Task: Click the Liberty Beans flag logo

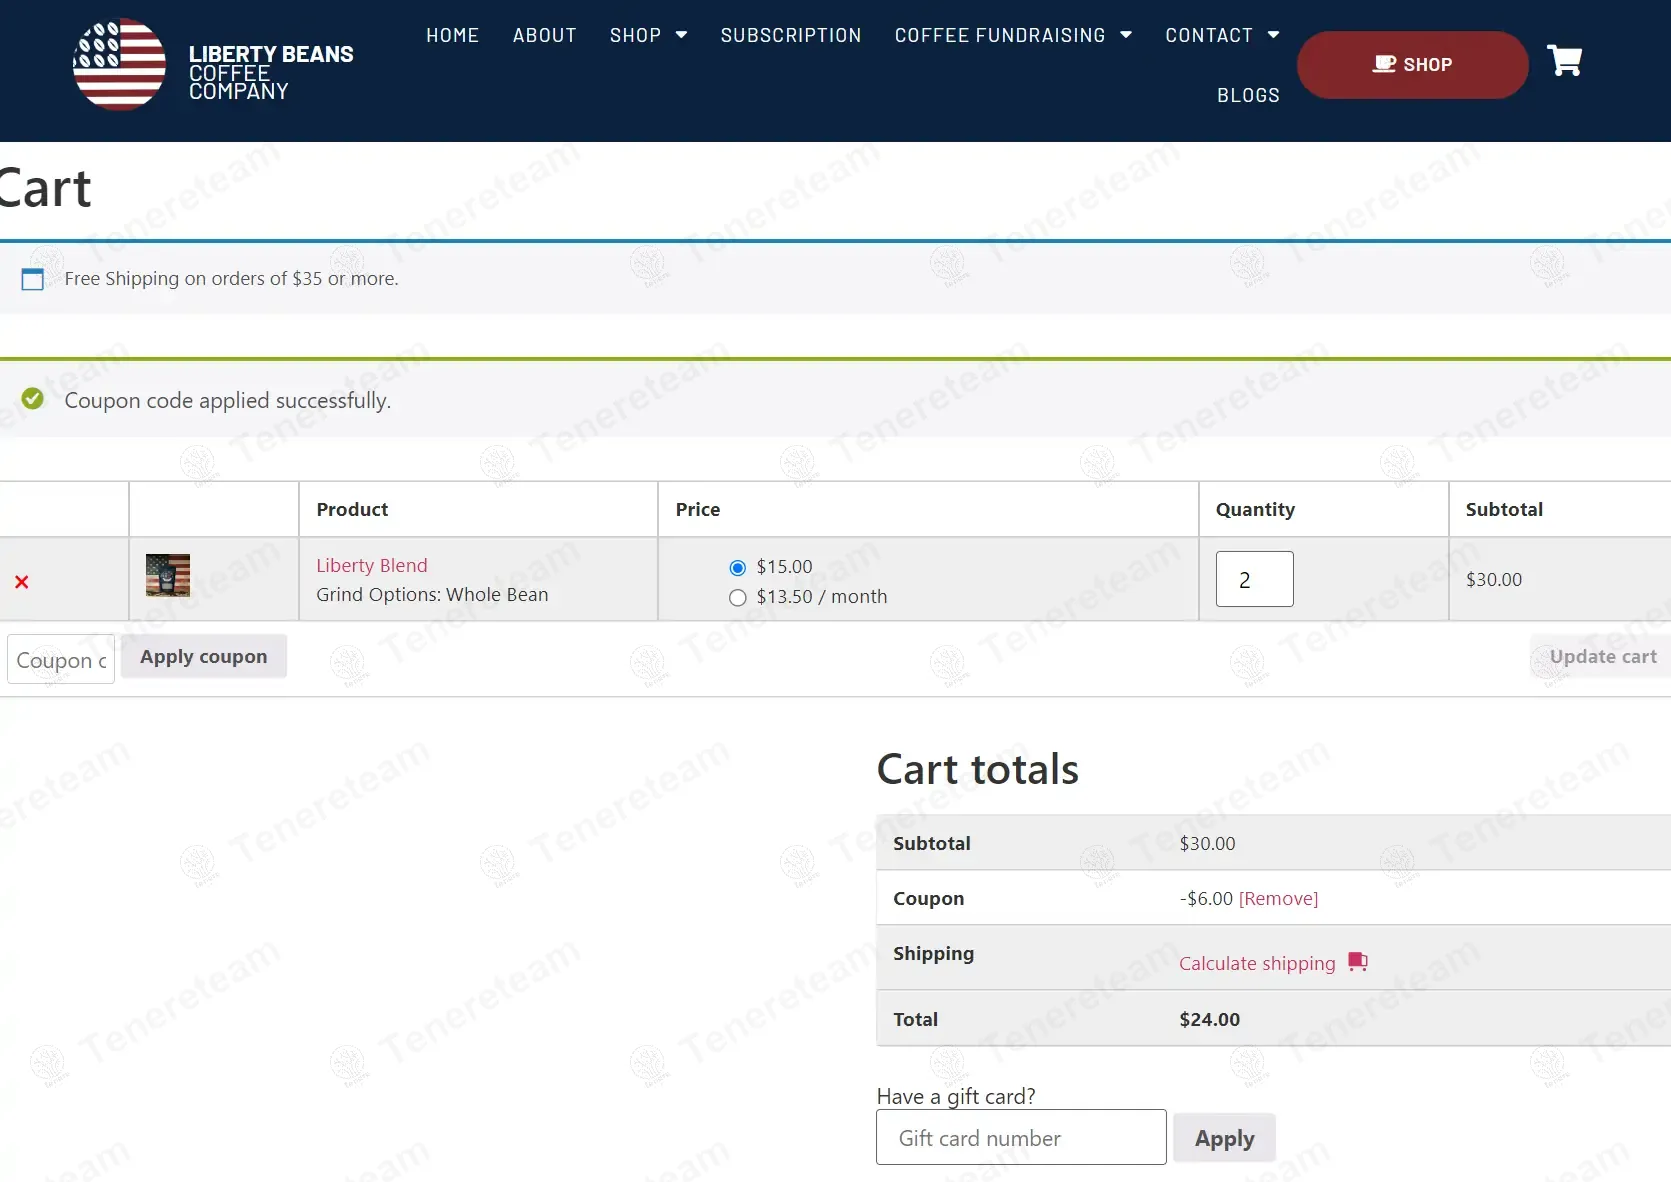Action: point(119,64)
